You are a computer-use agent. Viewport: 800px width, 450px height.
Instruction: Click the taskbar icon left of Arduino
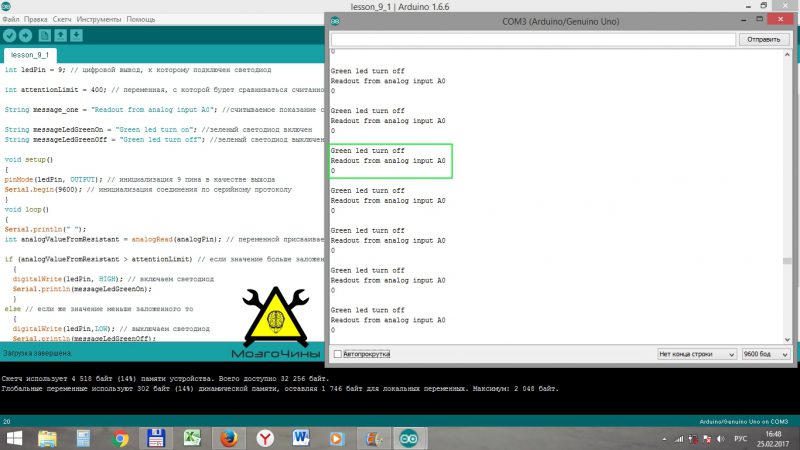coord(374,438)
